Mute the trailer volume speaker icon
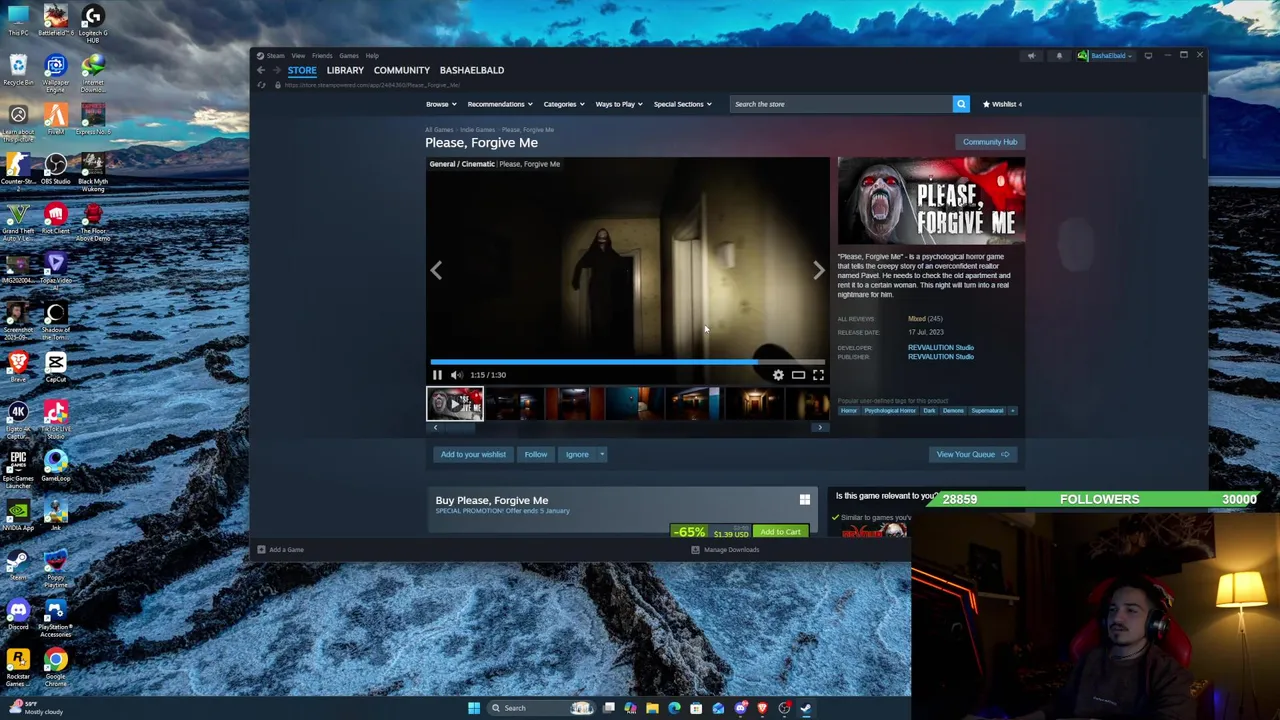Viewport: 1280px width, 720px height. (457, 375)
